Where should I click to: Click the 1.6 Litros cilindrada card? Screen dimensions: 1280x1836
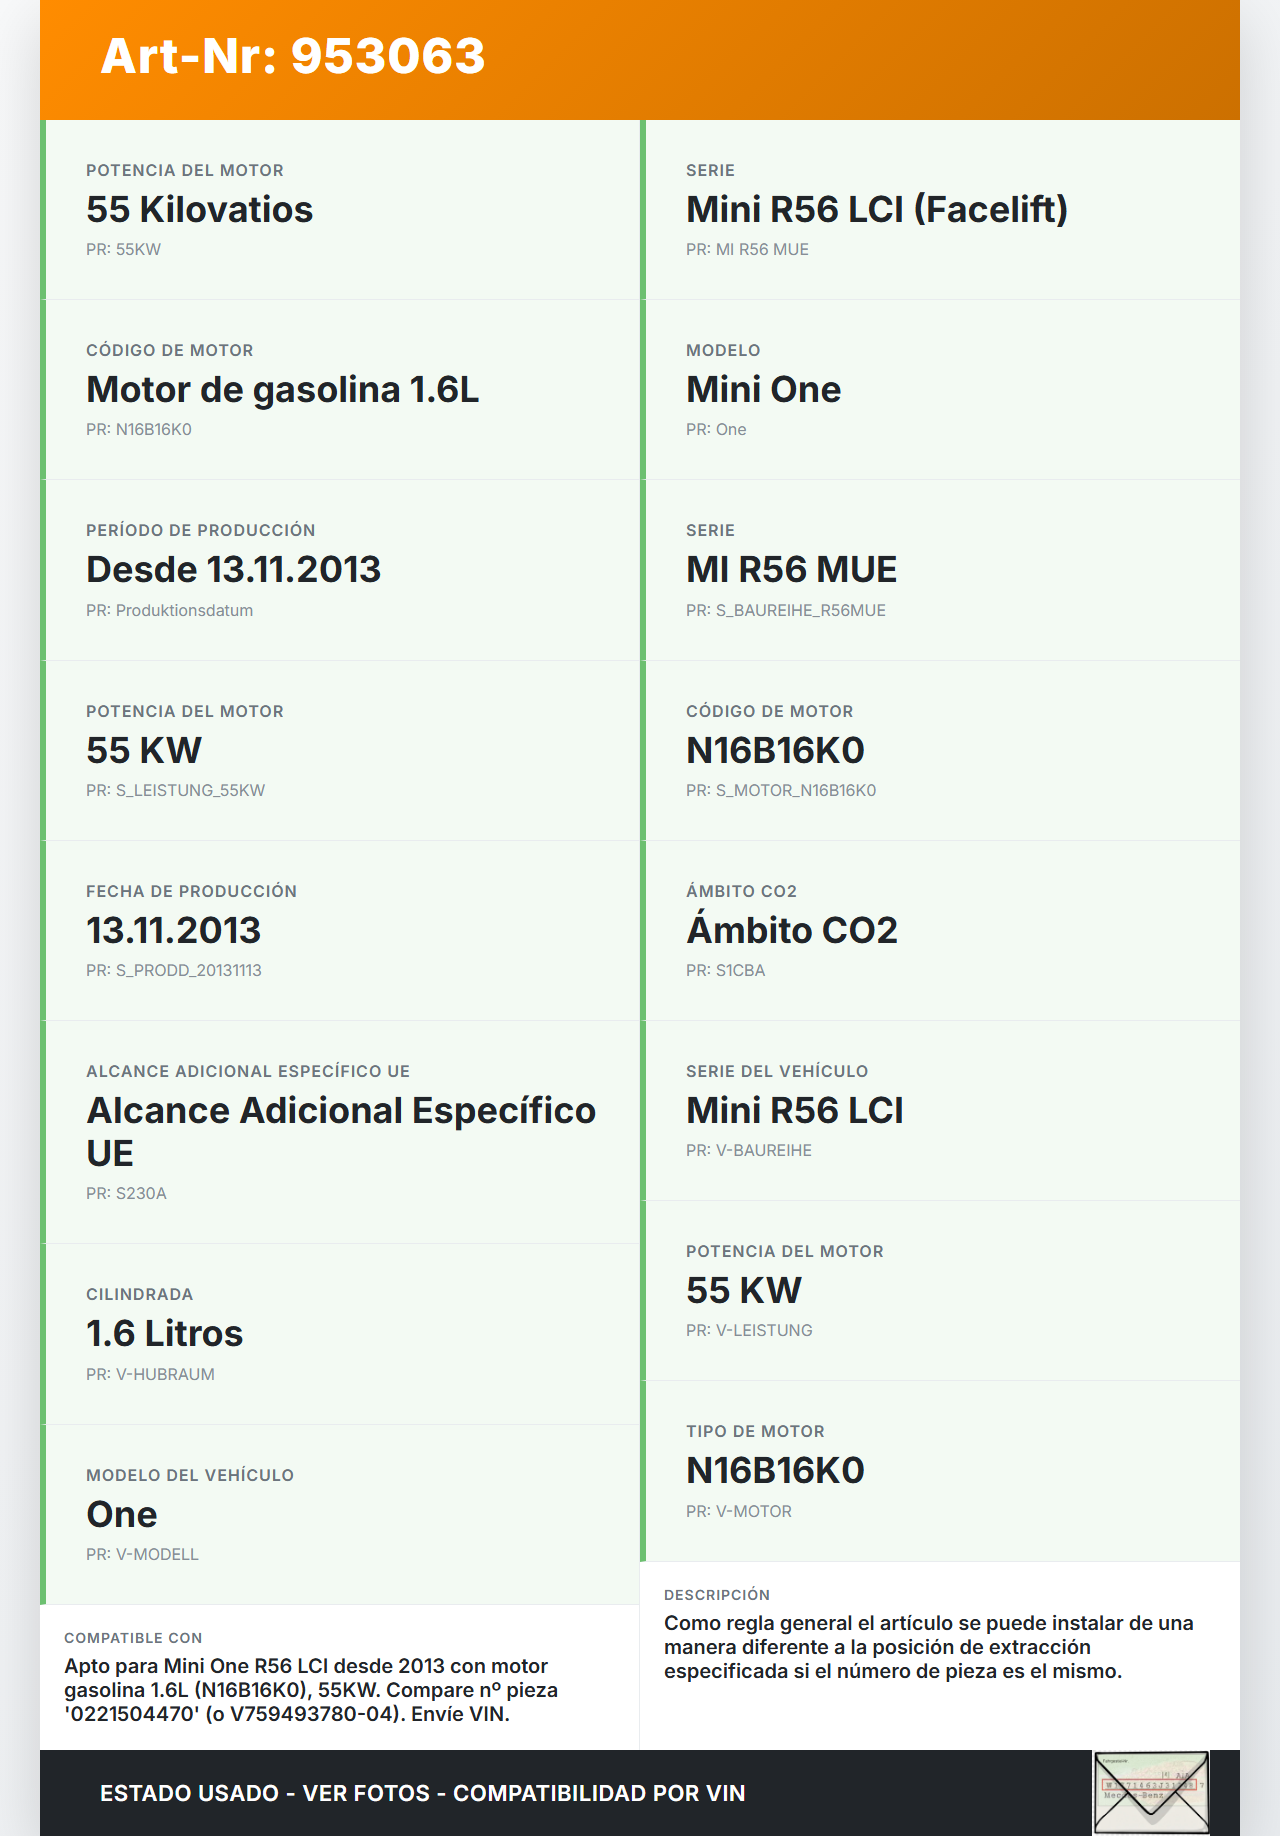coord(340,1334)
